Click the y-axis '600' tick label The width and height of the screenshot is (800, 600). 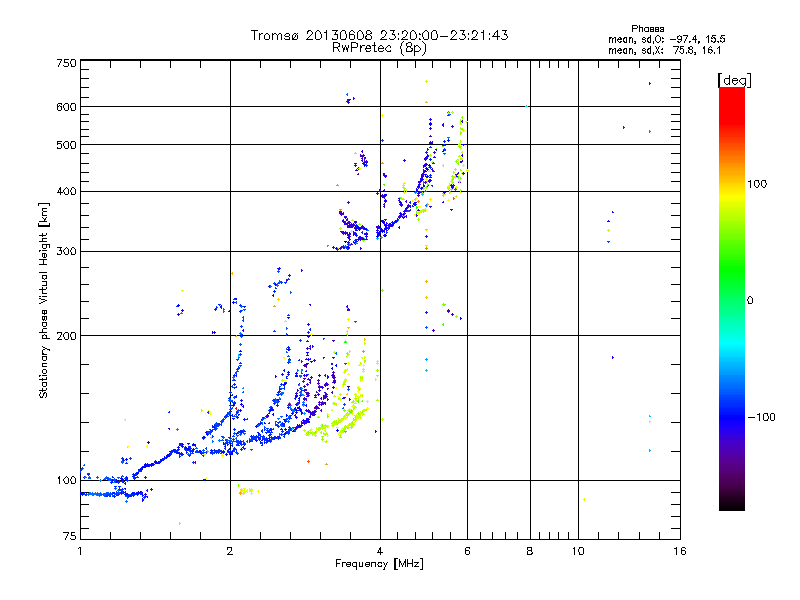(x=66, y=107)
